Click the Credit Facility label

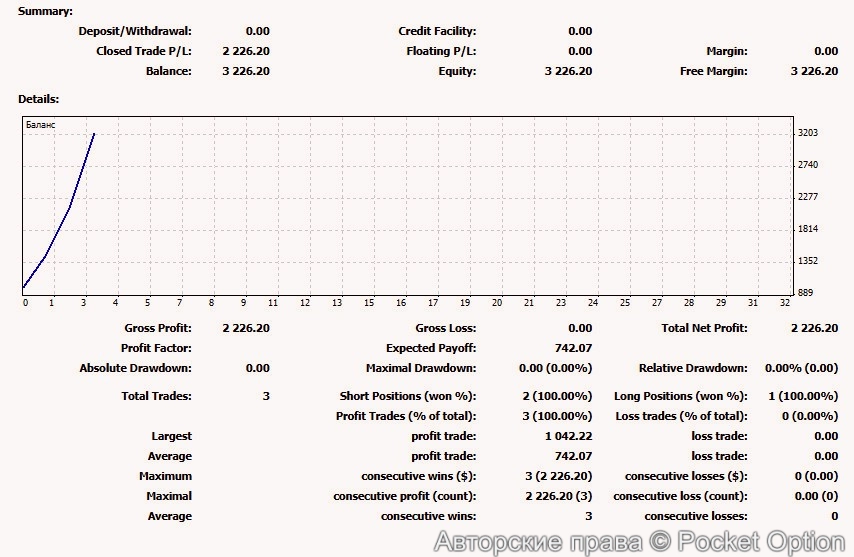(x=437, y=31)
